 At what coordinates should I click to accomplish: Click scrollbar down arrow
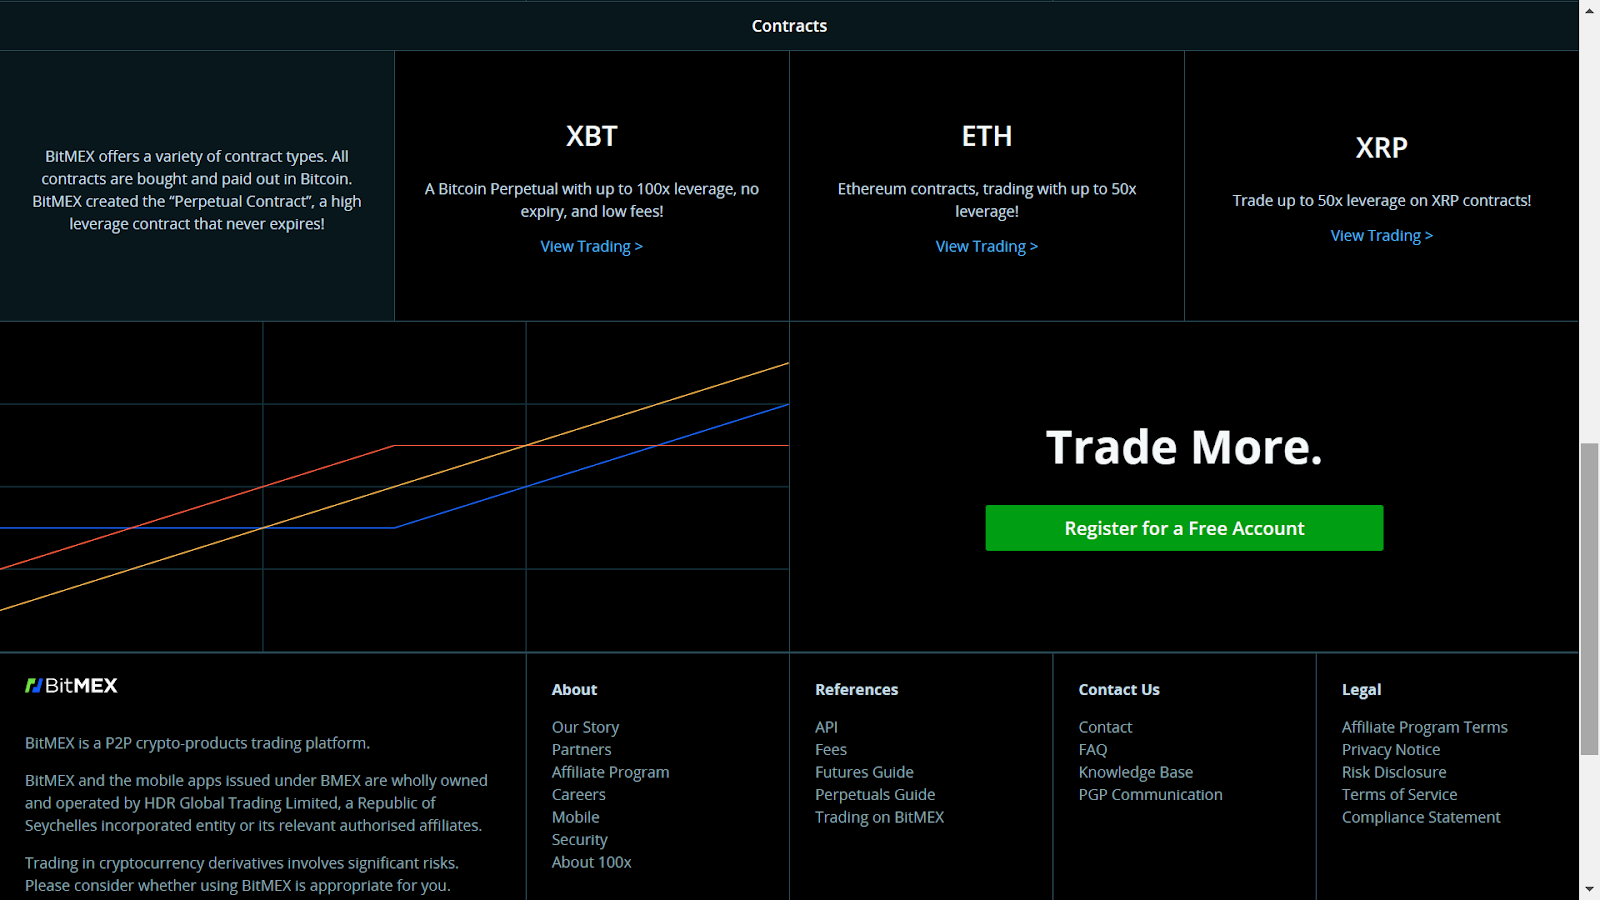coord(1589,889)
